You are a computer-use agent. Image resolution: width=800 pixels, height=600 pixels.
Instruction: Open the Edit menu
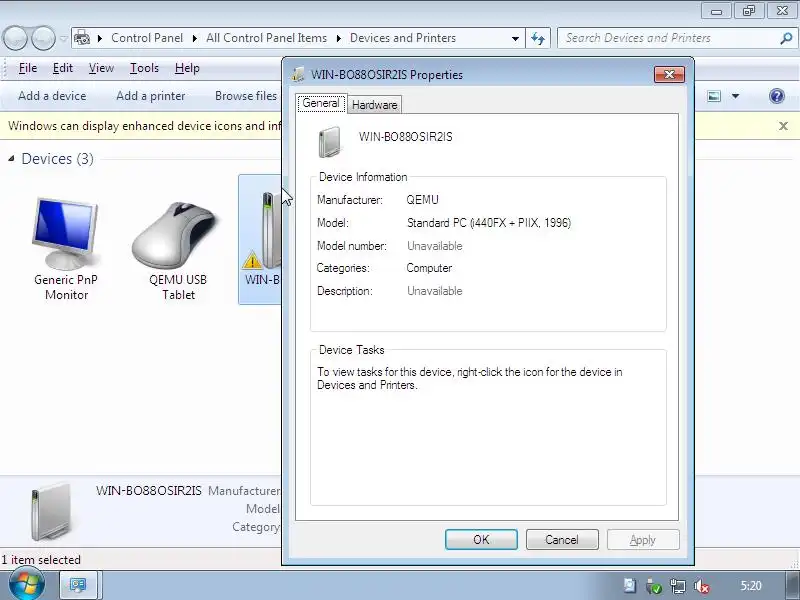pos(63,68)
